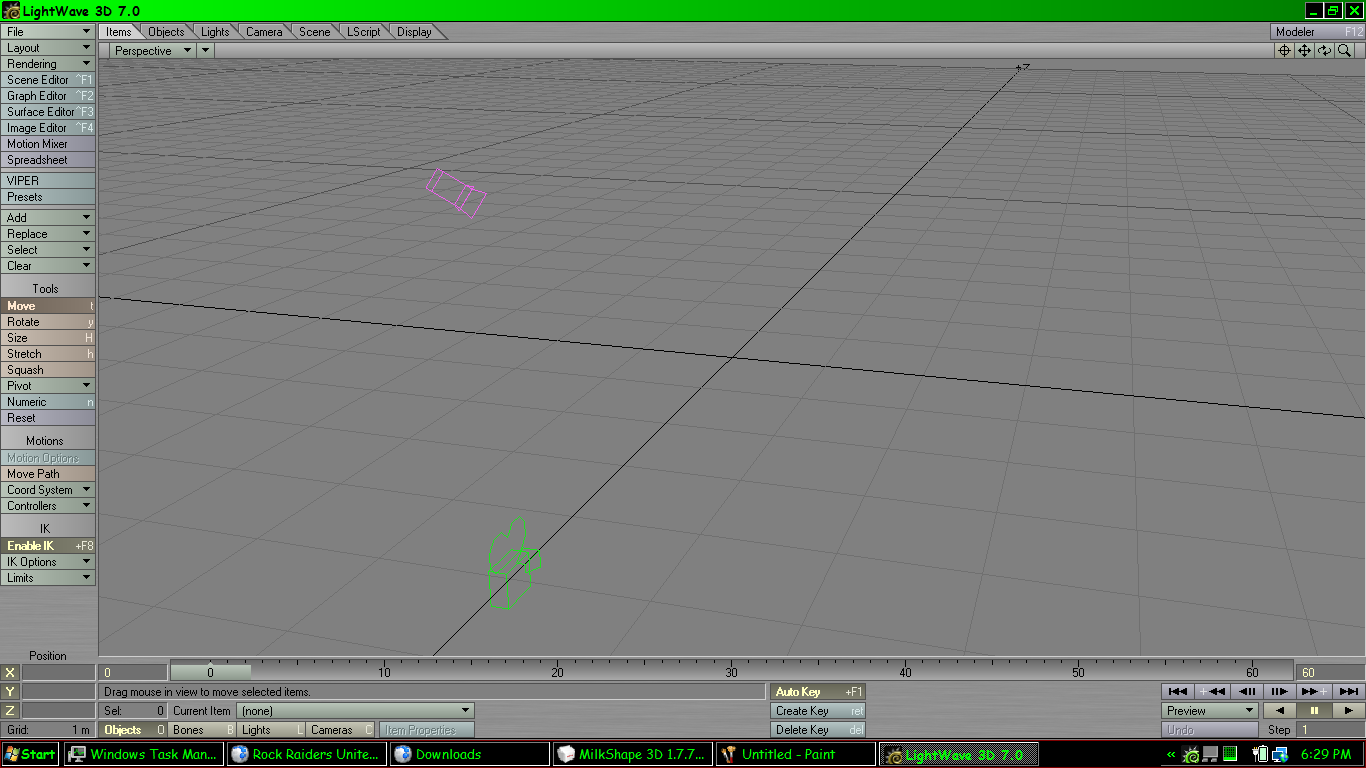Select the green camera in the viewport
Screen dimensions: 1366x768
514,563
